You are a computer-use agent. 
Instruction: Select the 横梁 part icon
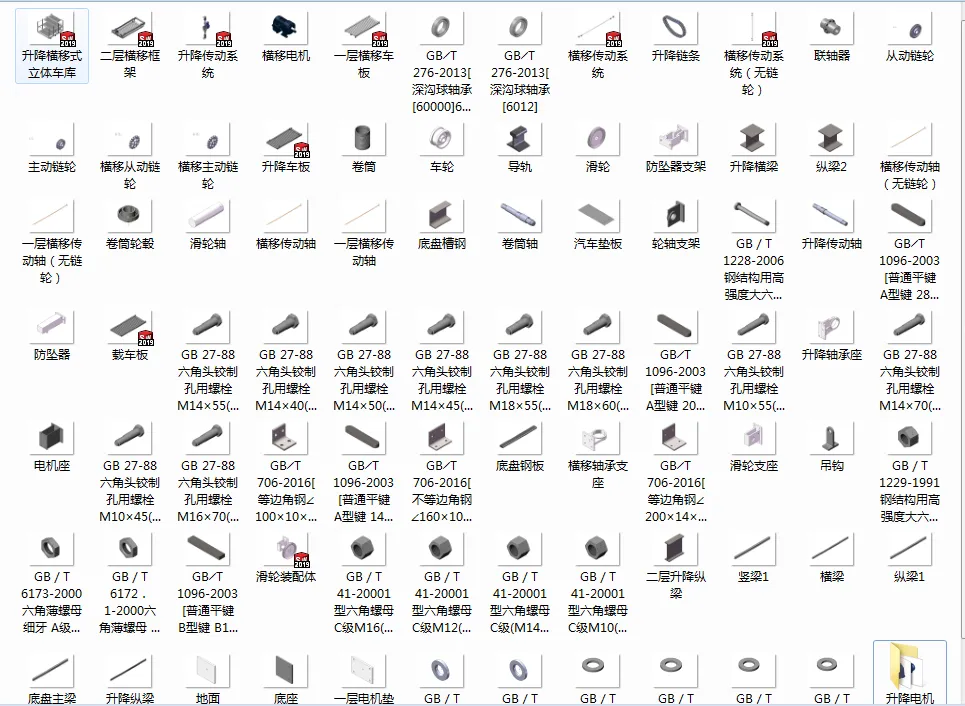pyautogui.click(x=832, y=550)
